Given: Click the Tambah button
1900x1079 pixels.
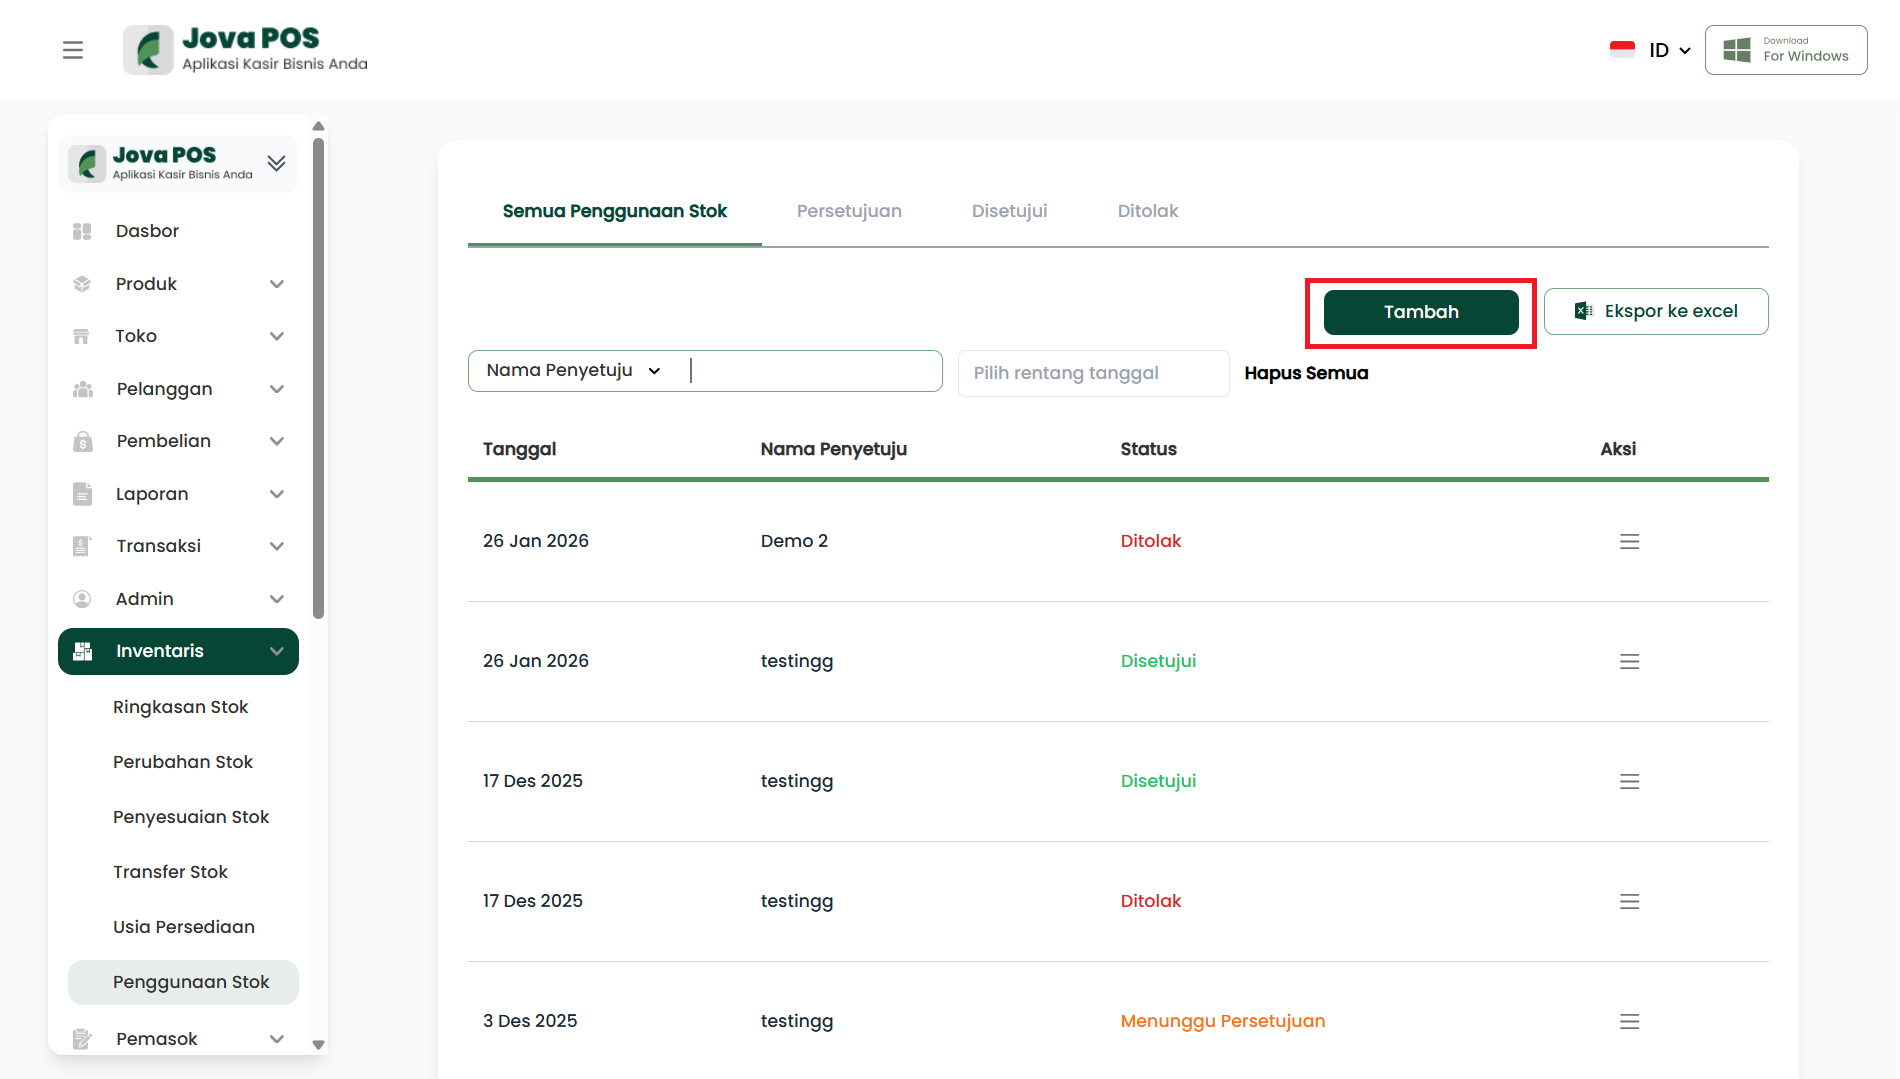Looking at the screenshot, I should coord(1420,312).
